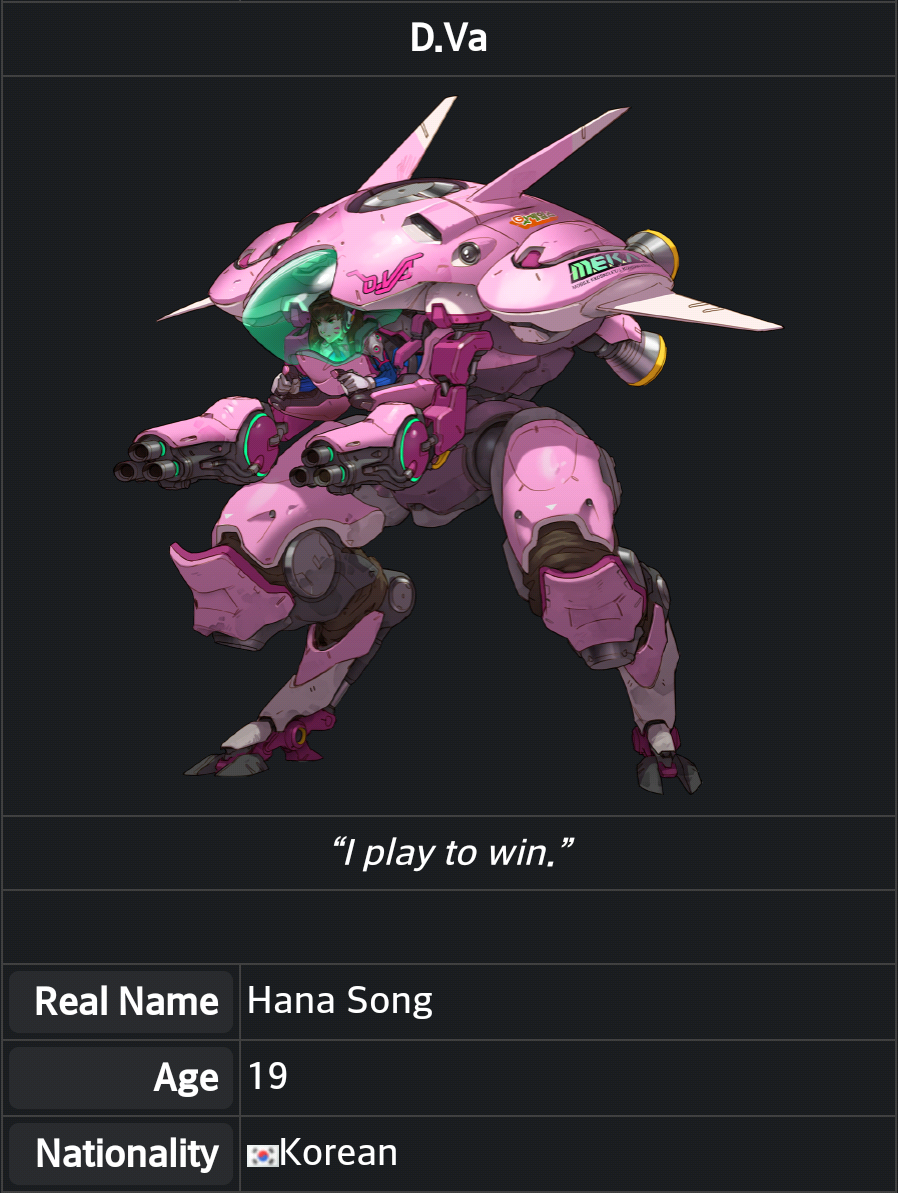Click the age value 19
898x1193 pixels.
(268, 1077)
